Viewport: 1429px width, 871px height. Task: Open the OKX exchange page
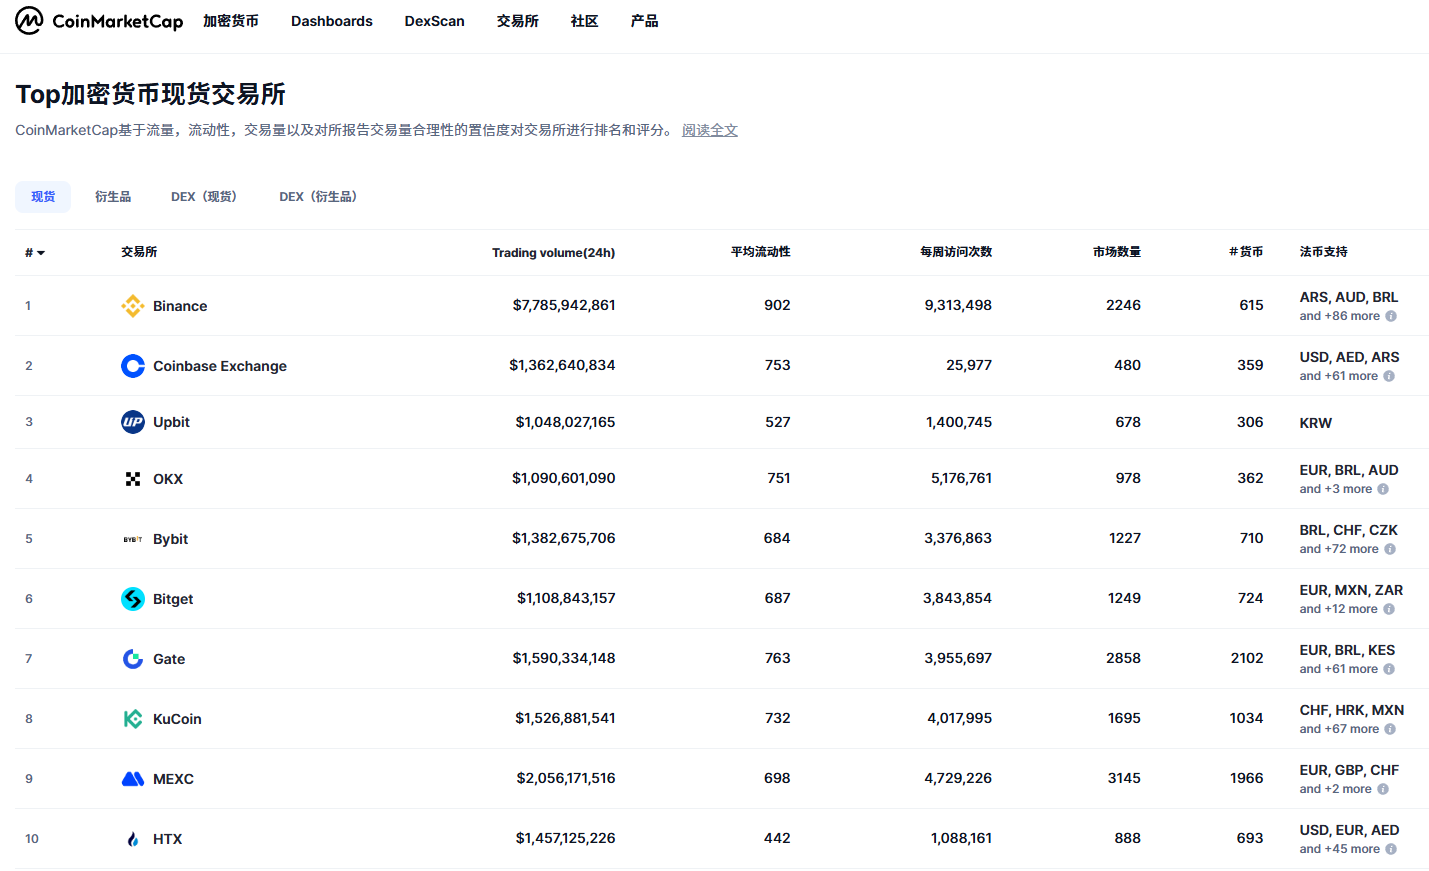(x=168, y=479)
